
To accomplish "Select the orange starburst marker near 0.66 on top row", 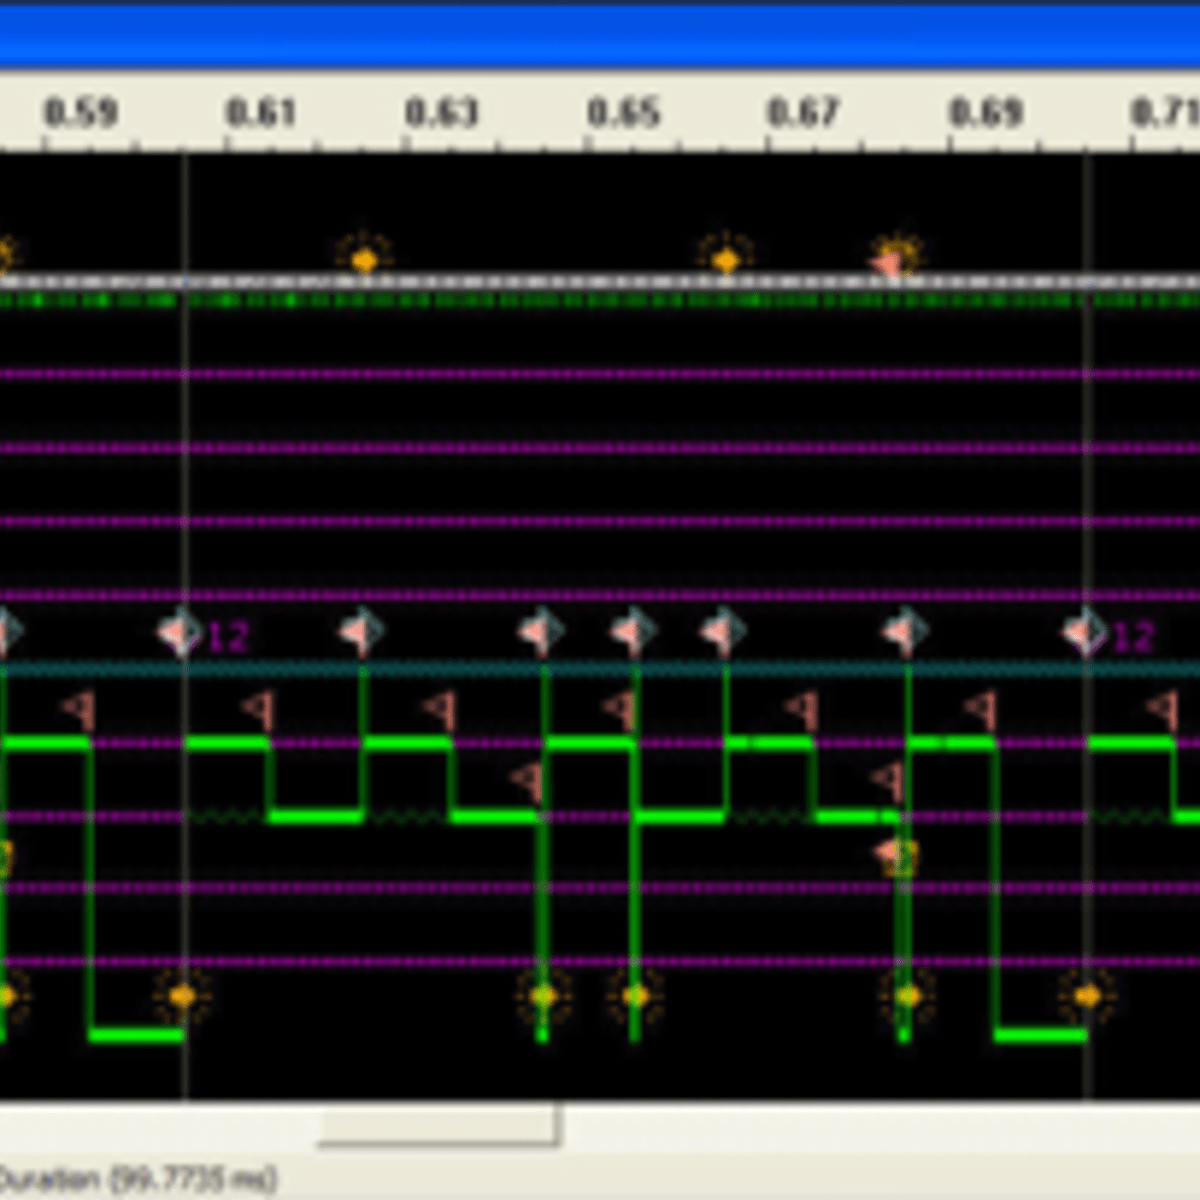I will point(725,258).
